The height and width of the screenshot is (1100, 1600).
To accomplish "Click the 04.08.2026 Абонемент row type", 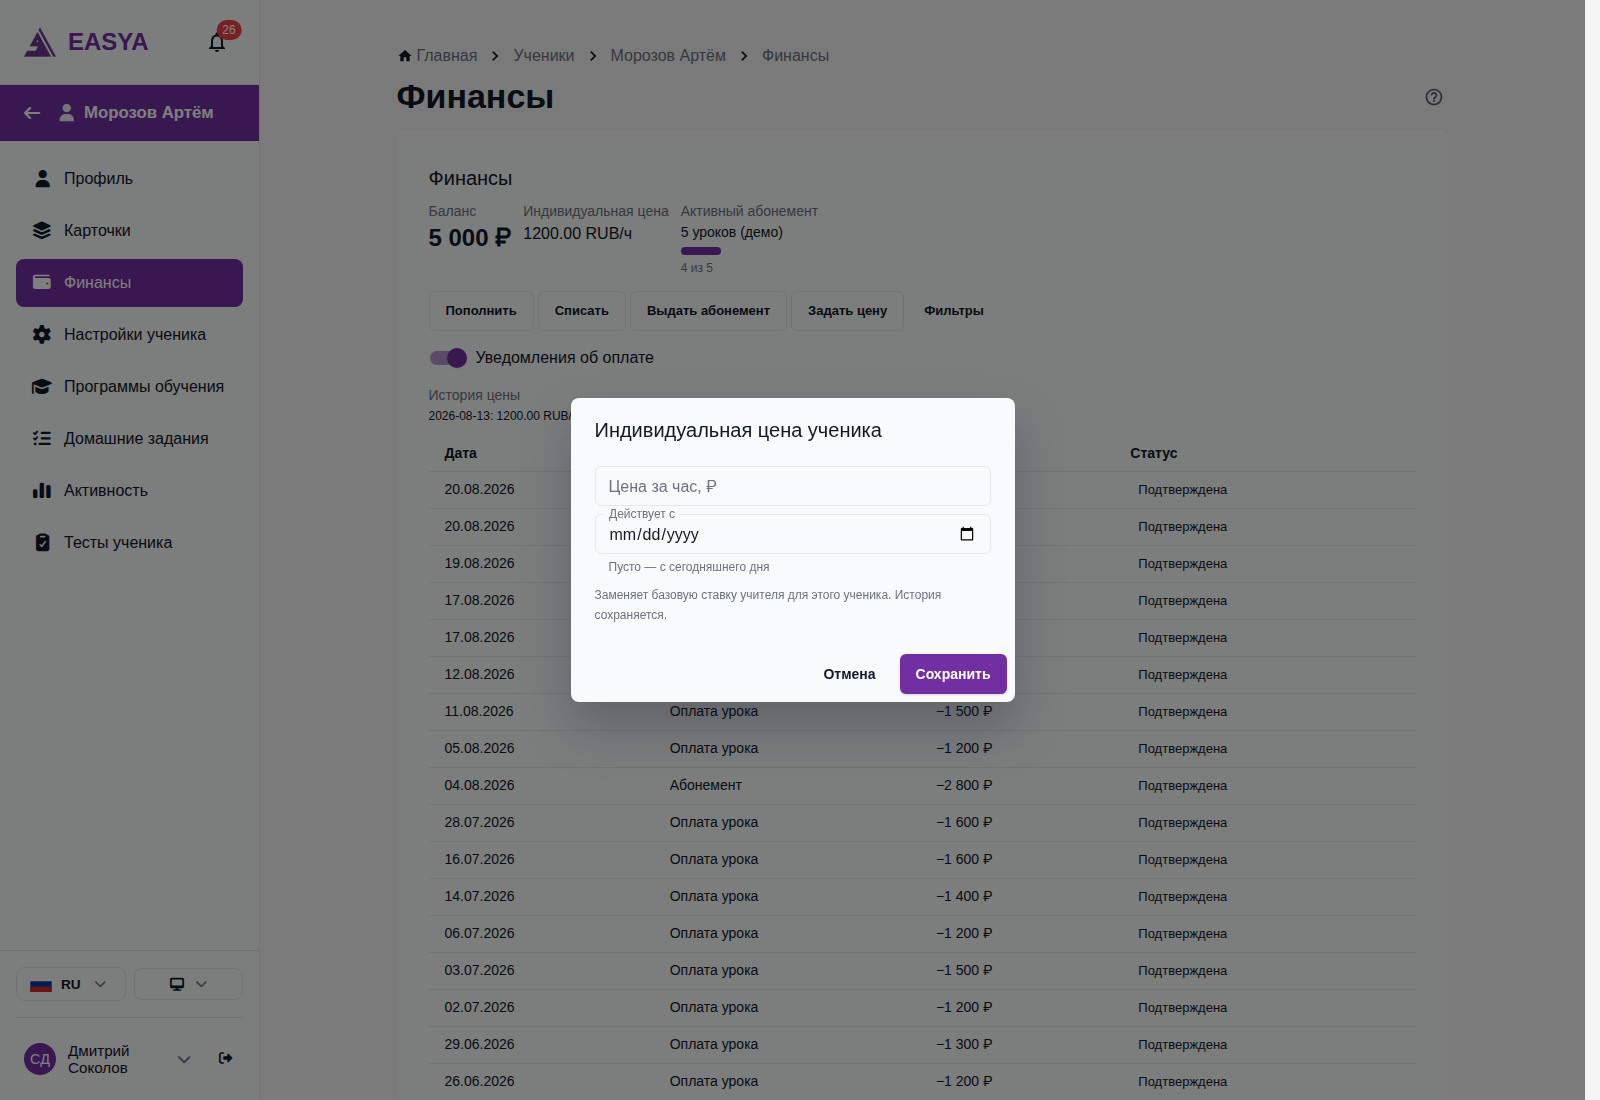I will (x=706, y=786).
